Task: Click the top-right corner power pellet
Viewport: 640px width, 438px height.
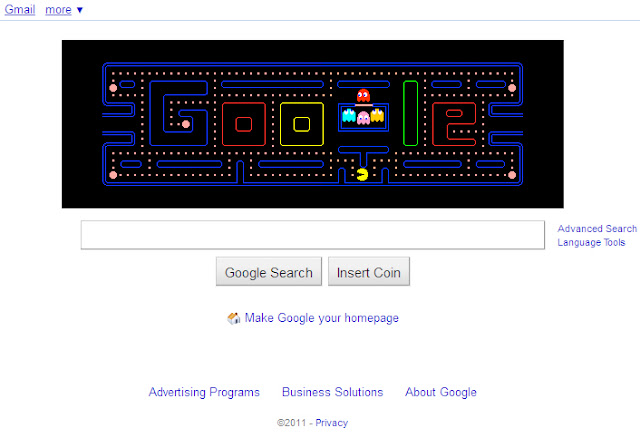Action: [512, 88]
